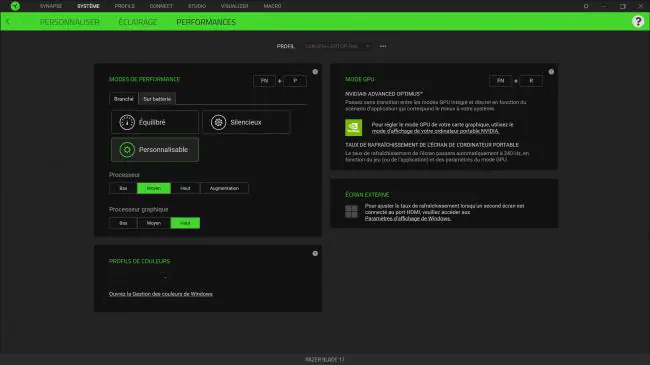Viewport: 650px width, 365px height.
Task: Select the Silencieux performance mode
Action: click(x=246, y=122)
